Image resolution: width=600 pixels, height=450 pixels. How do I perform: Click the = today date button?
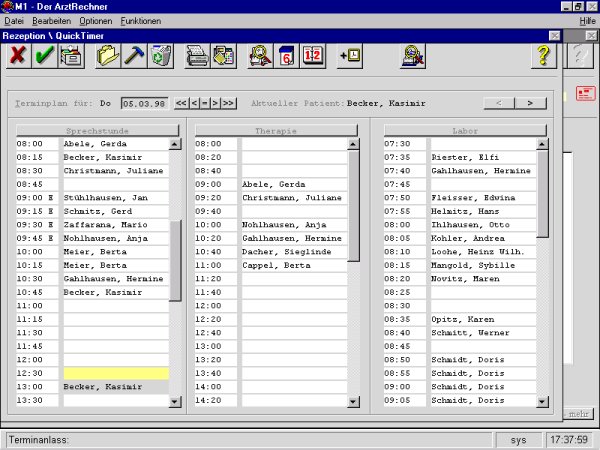click(205, 103)
